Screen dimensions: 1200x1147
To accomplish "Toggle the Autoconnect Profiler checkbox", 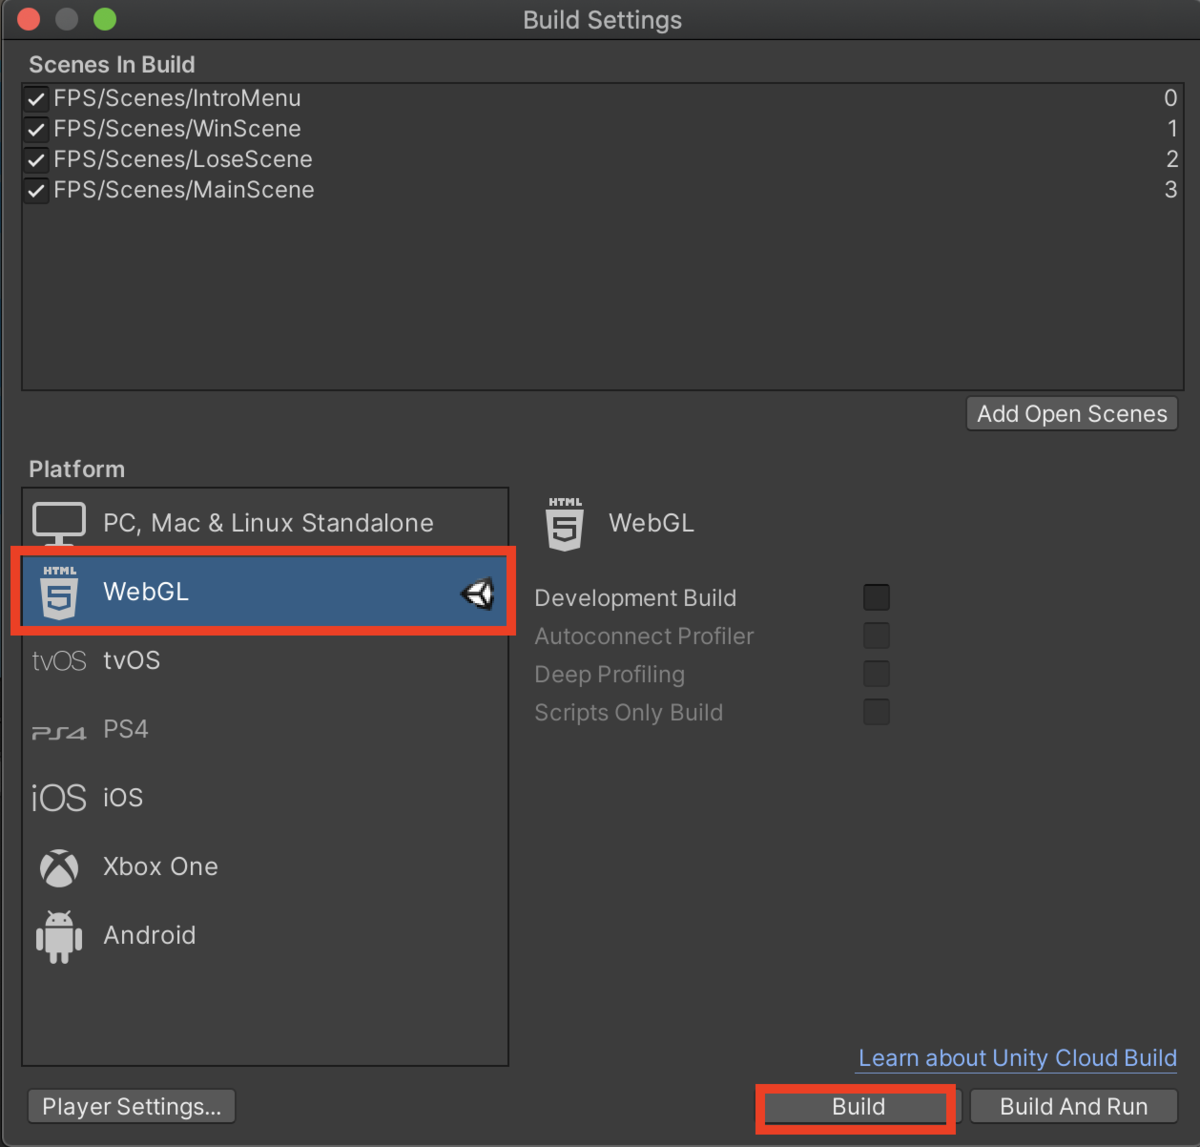I will [876, 636].
